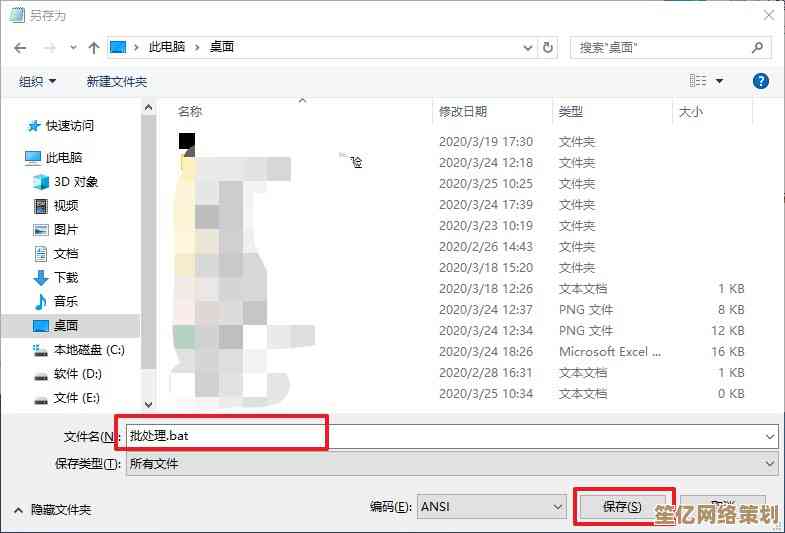Change the view layout icon
The width and height of the screenshot is (785, 533).
point(698,81)
